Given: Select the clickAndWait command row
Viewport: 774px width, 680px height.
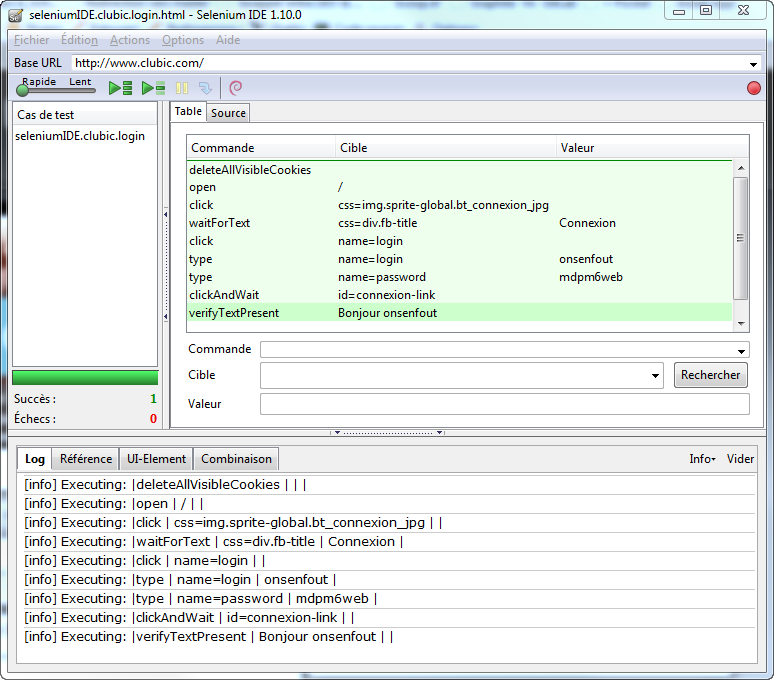Looking at the screenshot, I should tap(459, 295).
